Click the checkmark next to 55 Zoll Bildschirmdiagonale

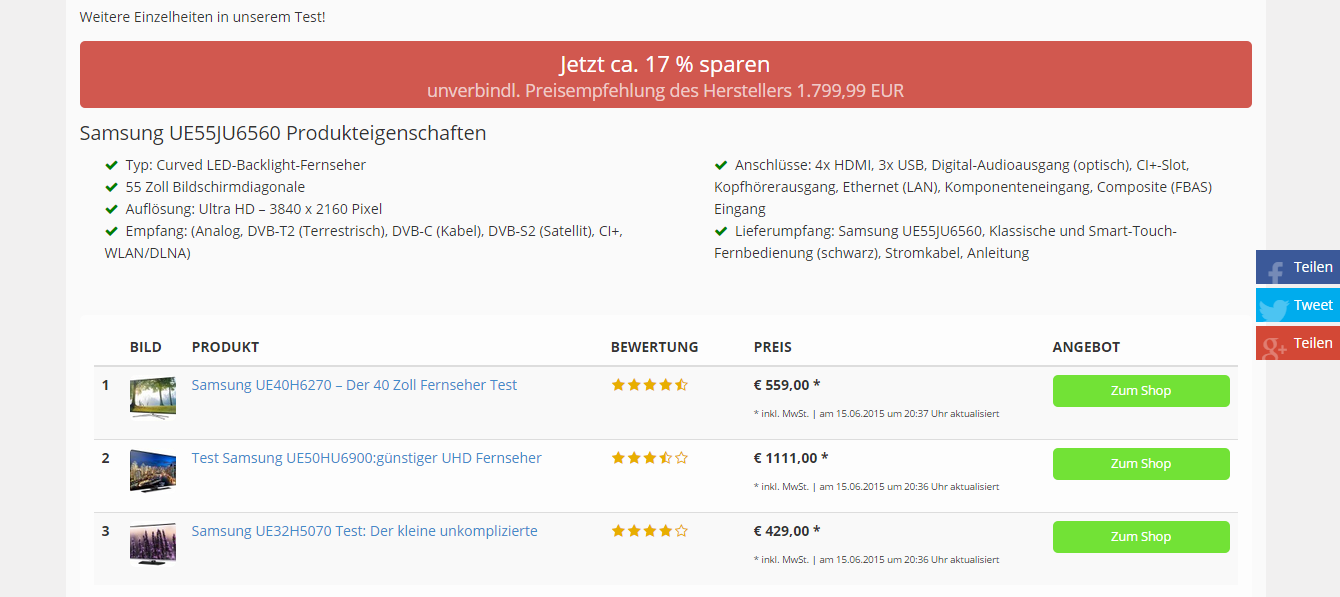coord(110,187)
